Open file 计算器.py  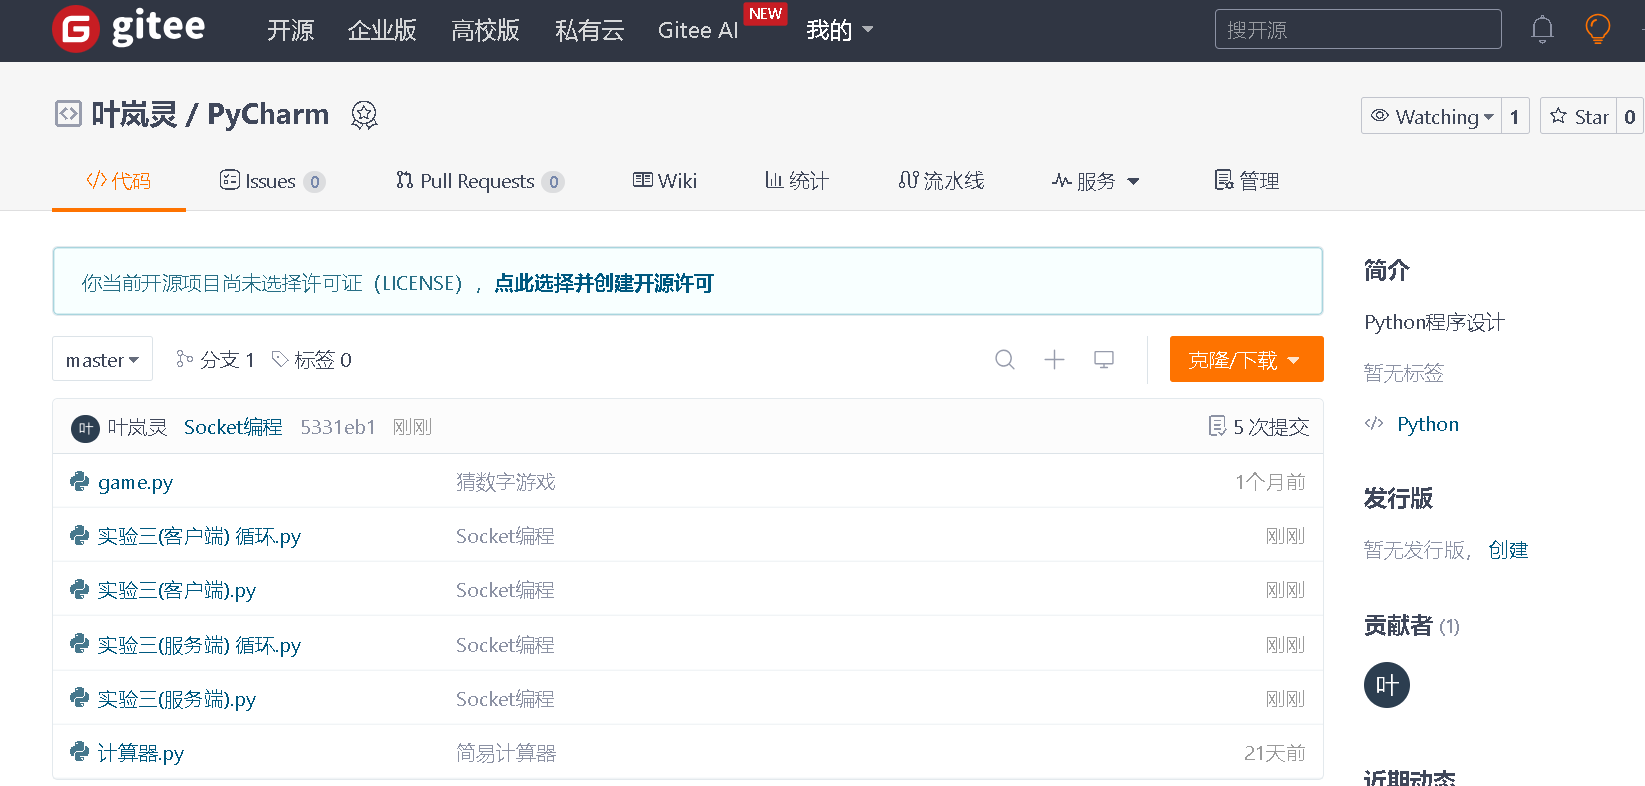[x=140, y=753]
